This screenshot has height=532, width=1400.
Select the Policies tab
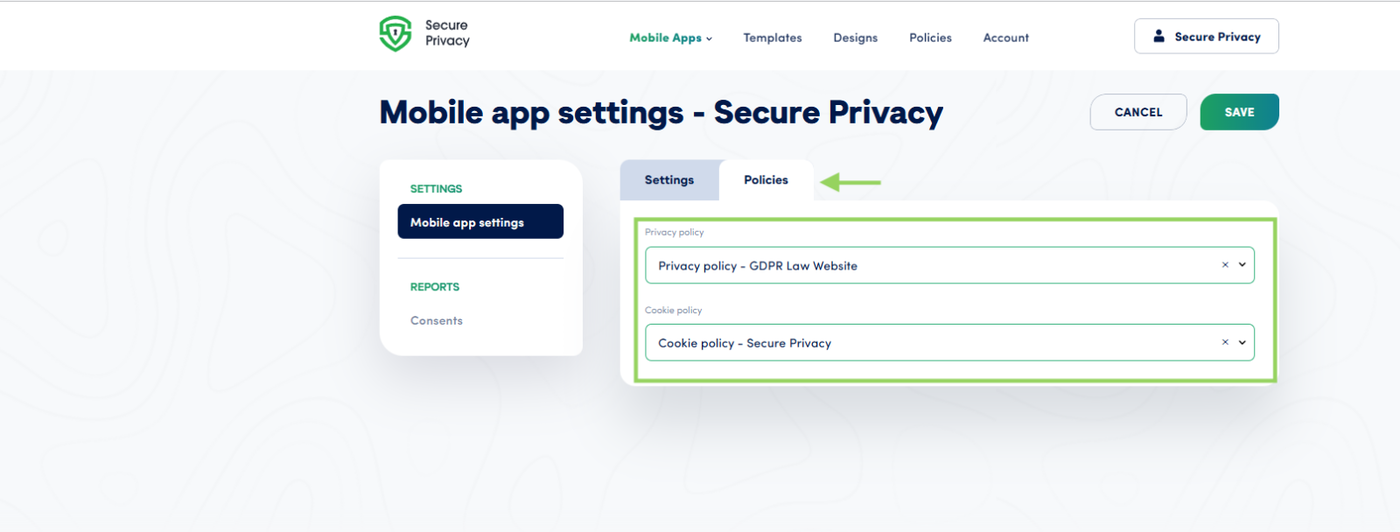point(766,180)
